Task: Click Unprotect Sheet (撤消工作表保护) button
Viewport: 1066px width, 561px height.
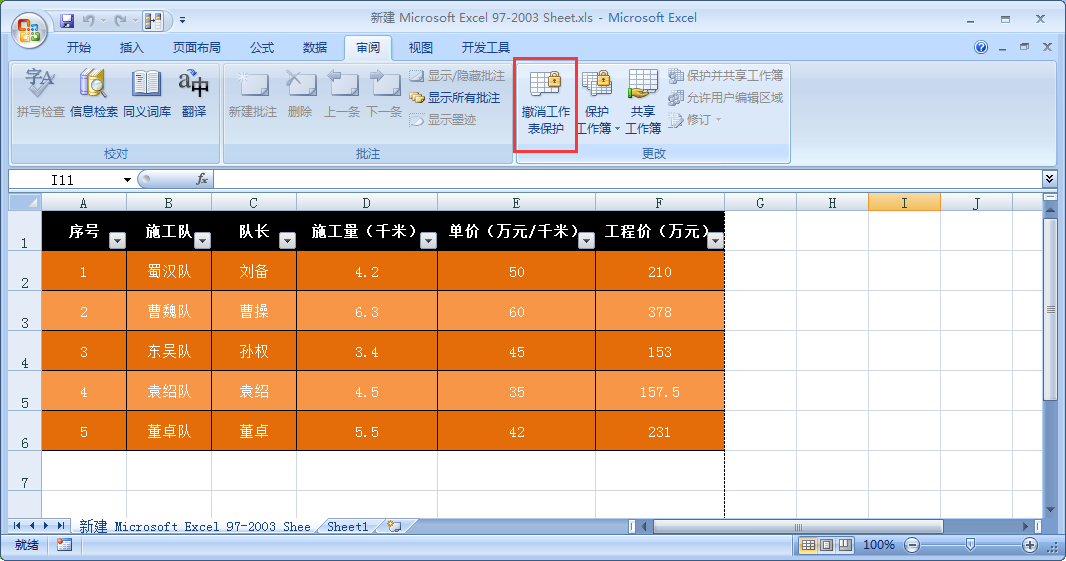Action: click(545, 103)
